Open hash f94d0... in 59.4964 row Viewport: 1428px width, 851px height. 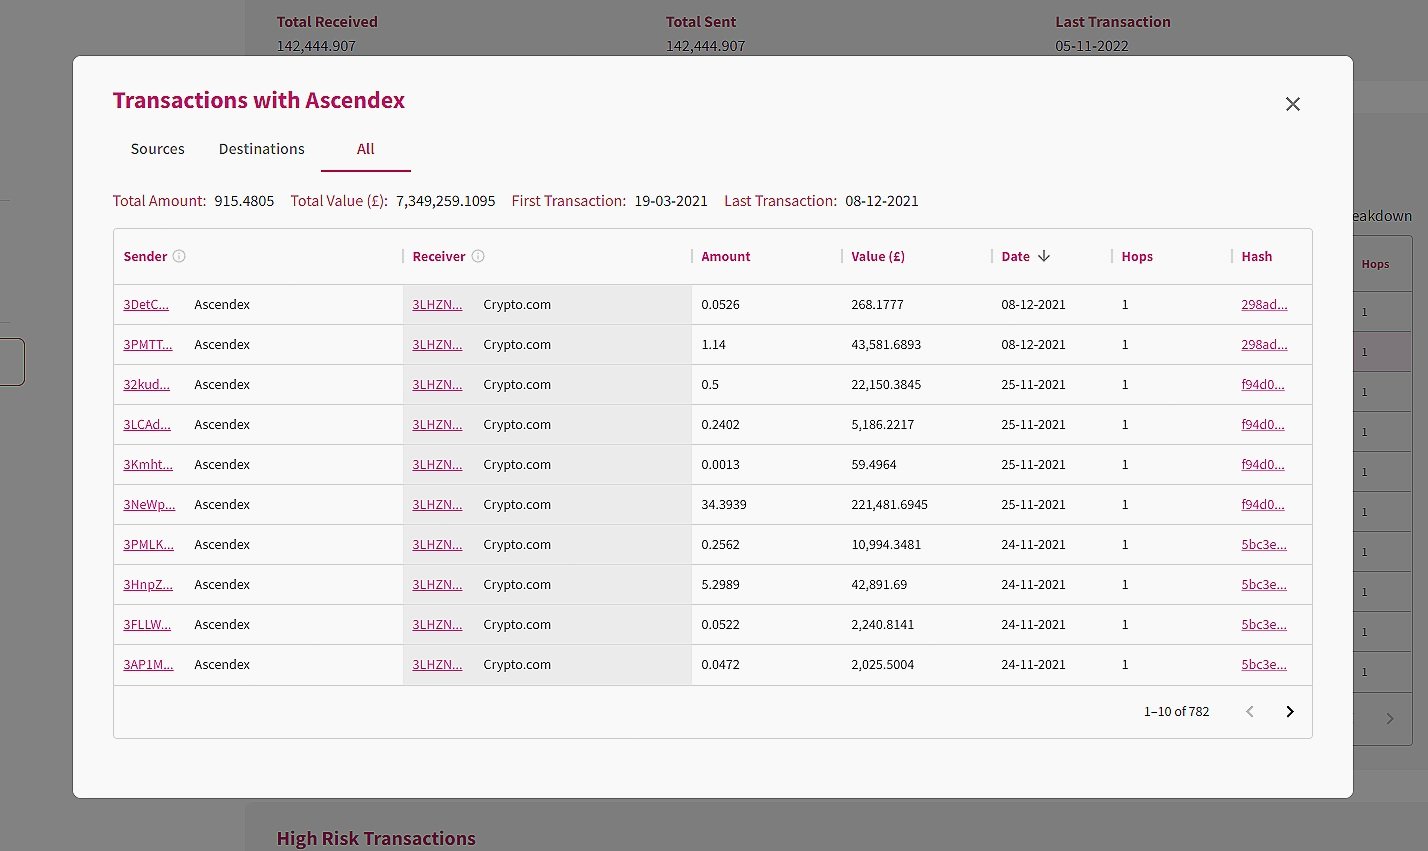coord(1263,465)
